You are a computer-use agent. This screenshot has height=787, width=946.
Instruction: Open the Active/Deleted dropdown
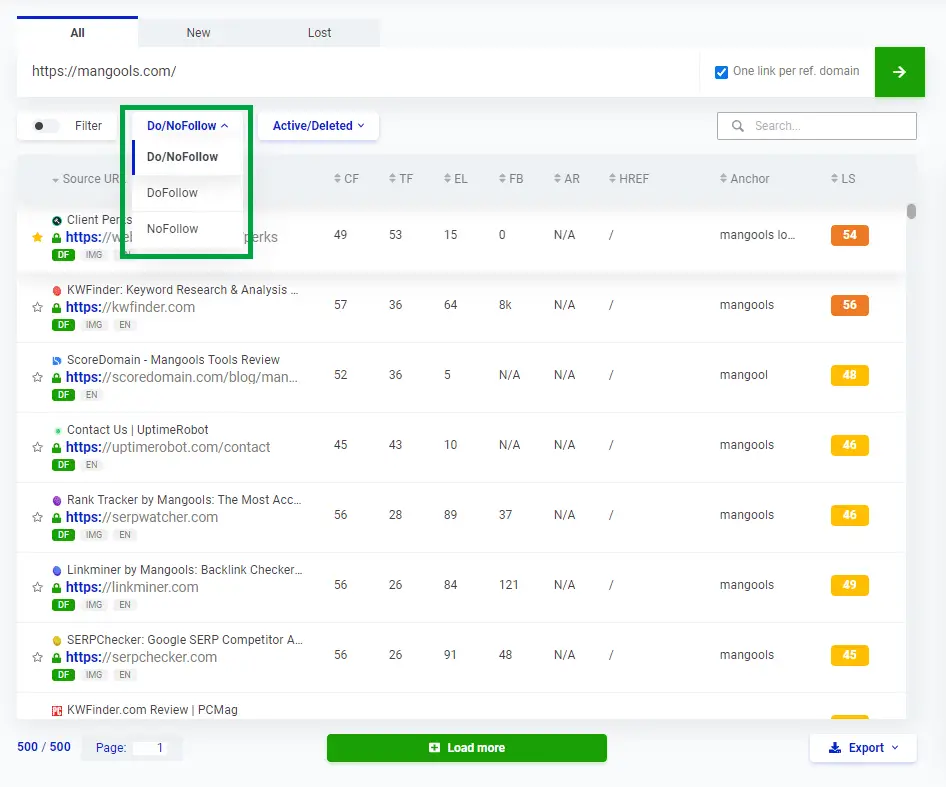318,126
